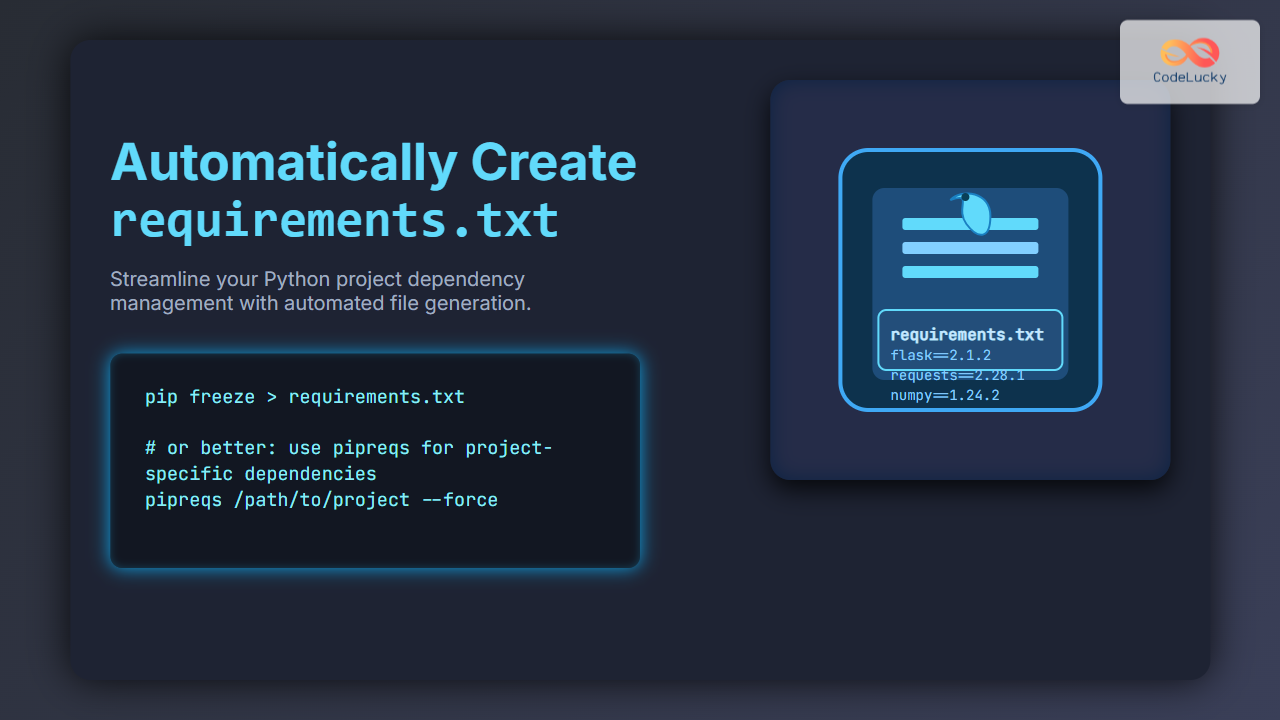
Task: Select the requests==2.28.1 dependency entry
Action: 957,375
